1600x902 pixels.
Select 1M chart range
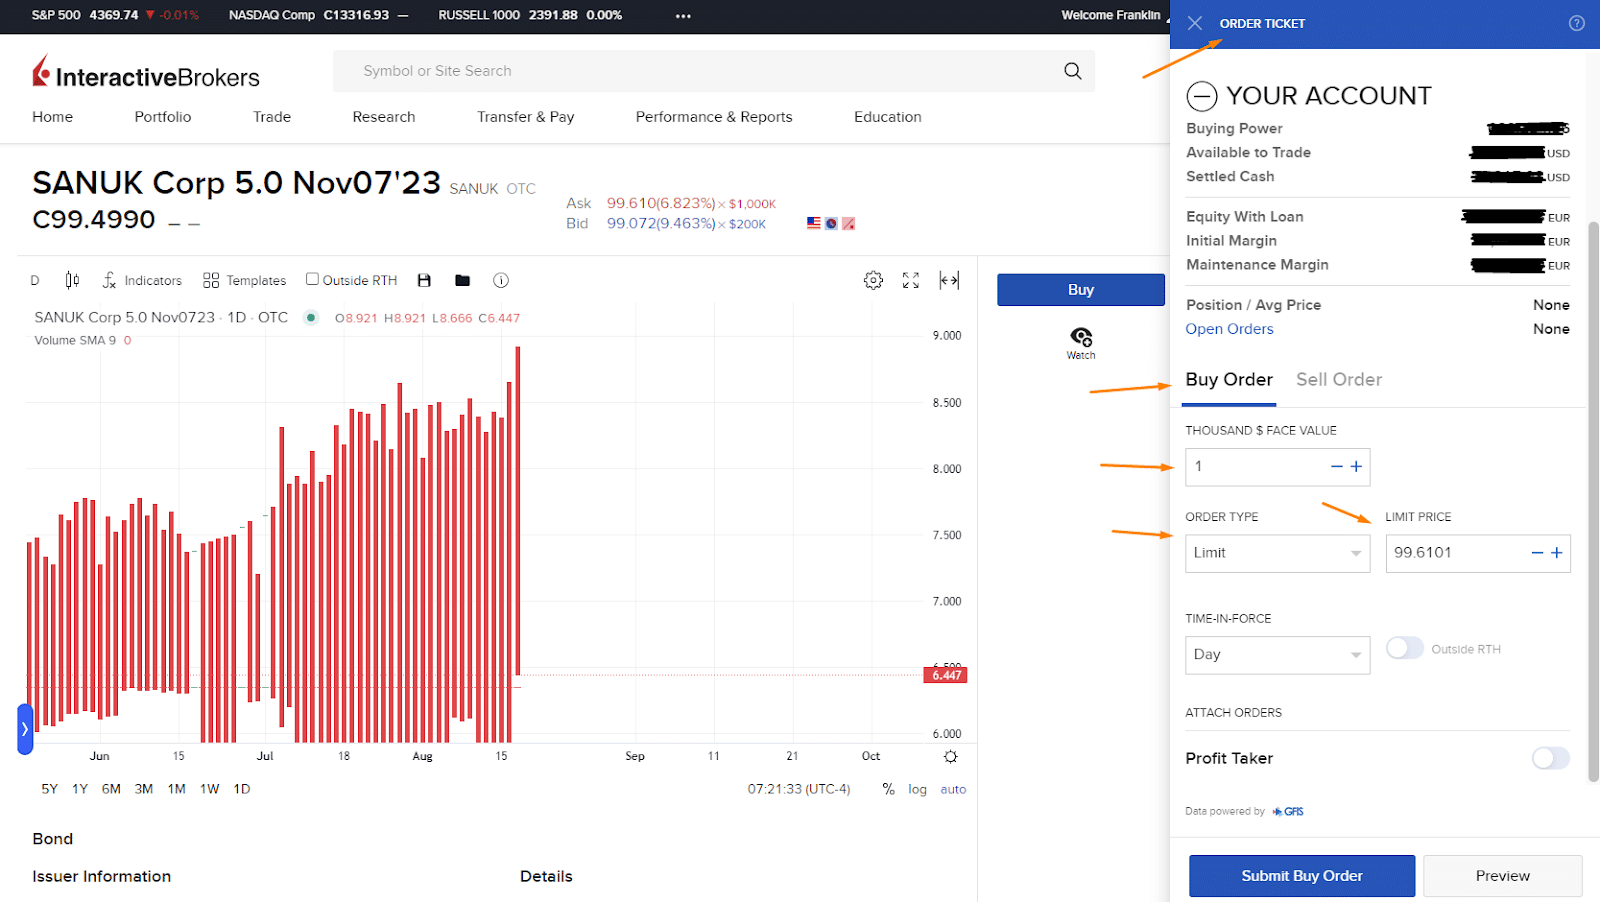coord(177,789)
